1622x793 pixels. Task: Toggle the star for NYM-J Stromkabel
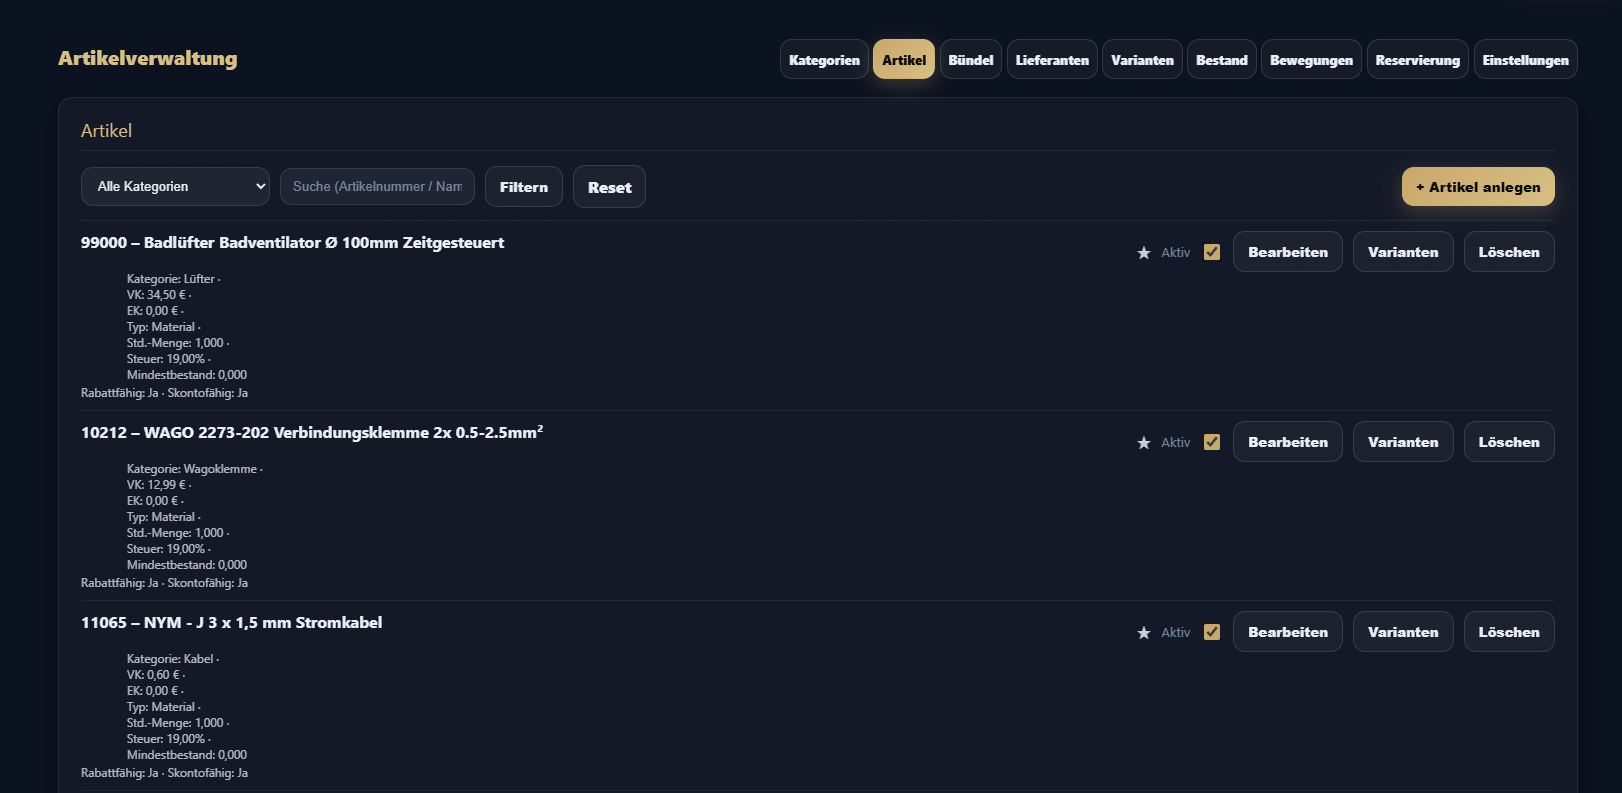click(1144, 633)
